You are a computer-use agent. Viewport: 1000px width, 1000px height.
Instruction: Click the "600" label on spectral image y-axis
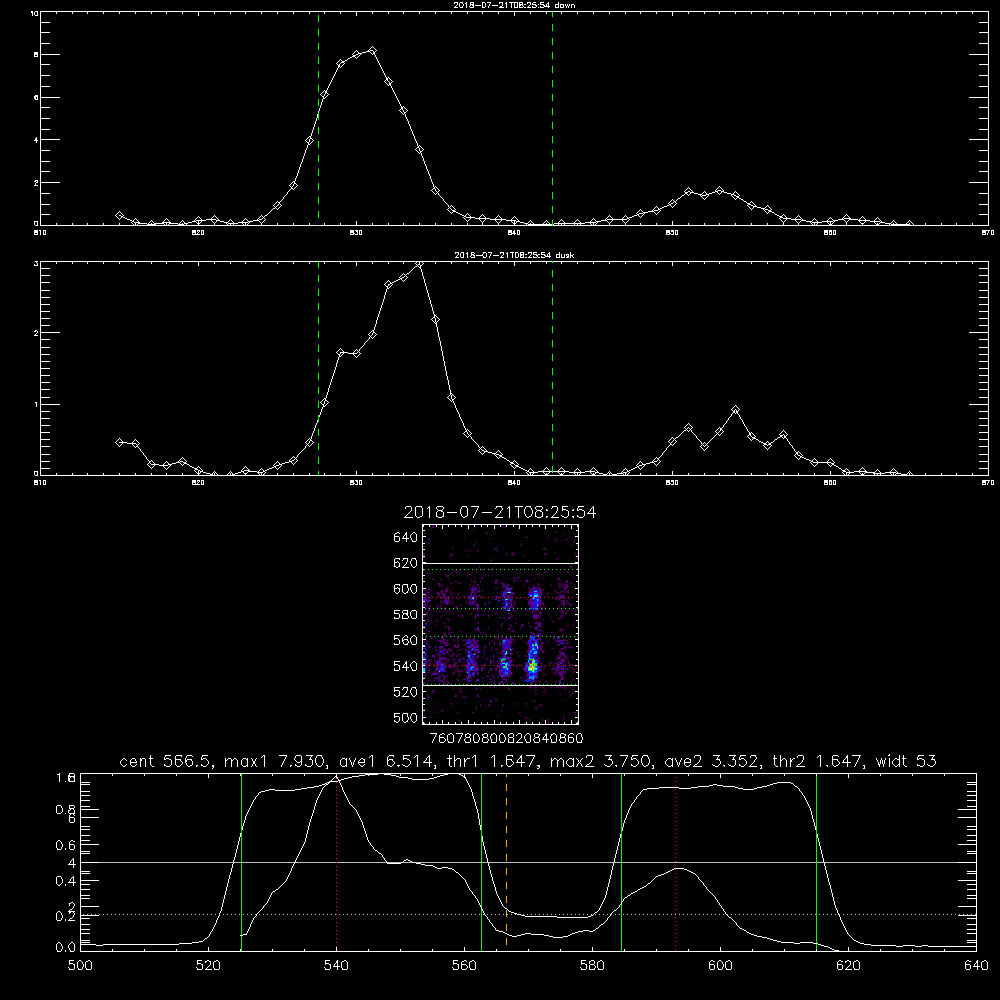(x=406, y=589)
